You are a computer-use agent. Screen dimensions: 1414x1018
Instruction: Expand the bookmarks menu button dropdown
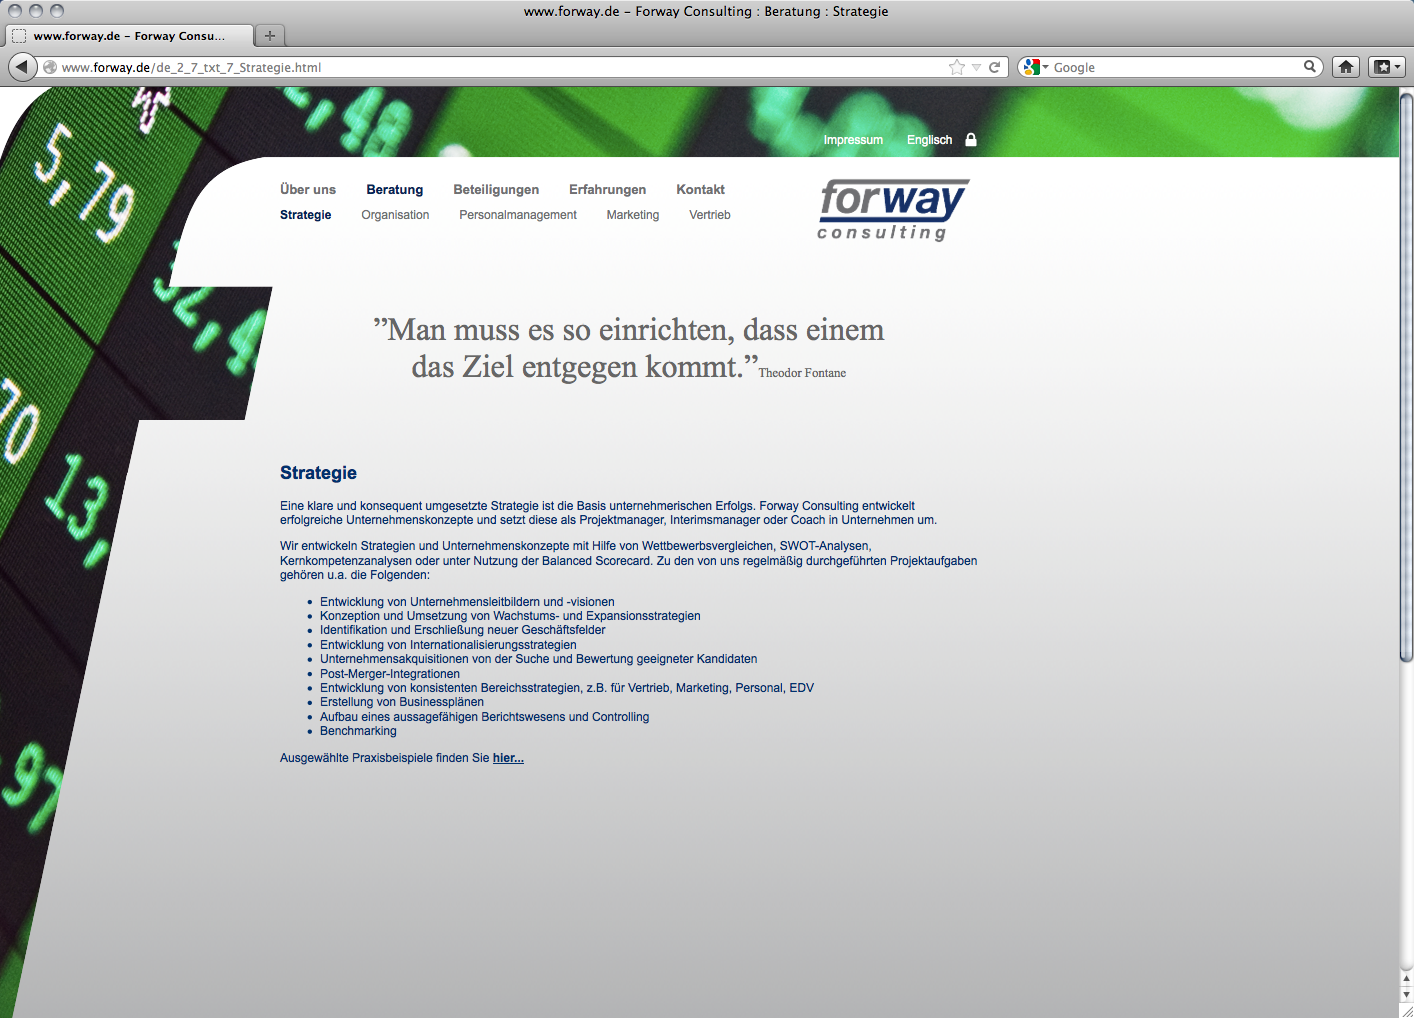(1387, 67)
